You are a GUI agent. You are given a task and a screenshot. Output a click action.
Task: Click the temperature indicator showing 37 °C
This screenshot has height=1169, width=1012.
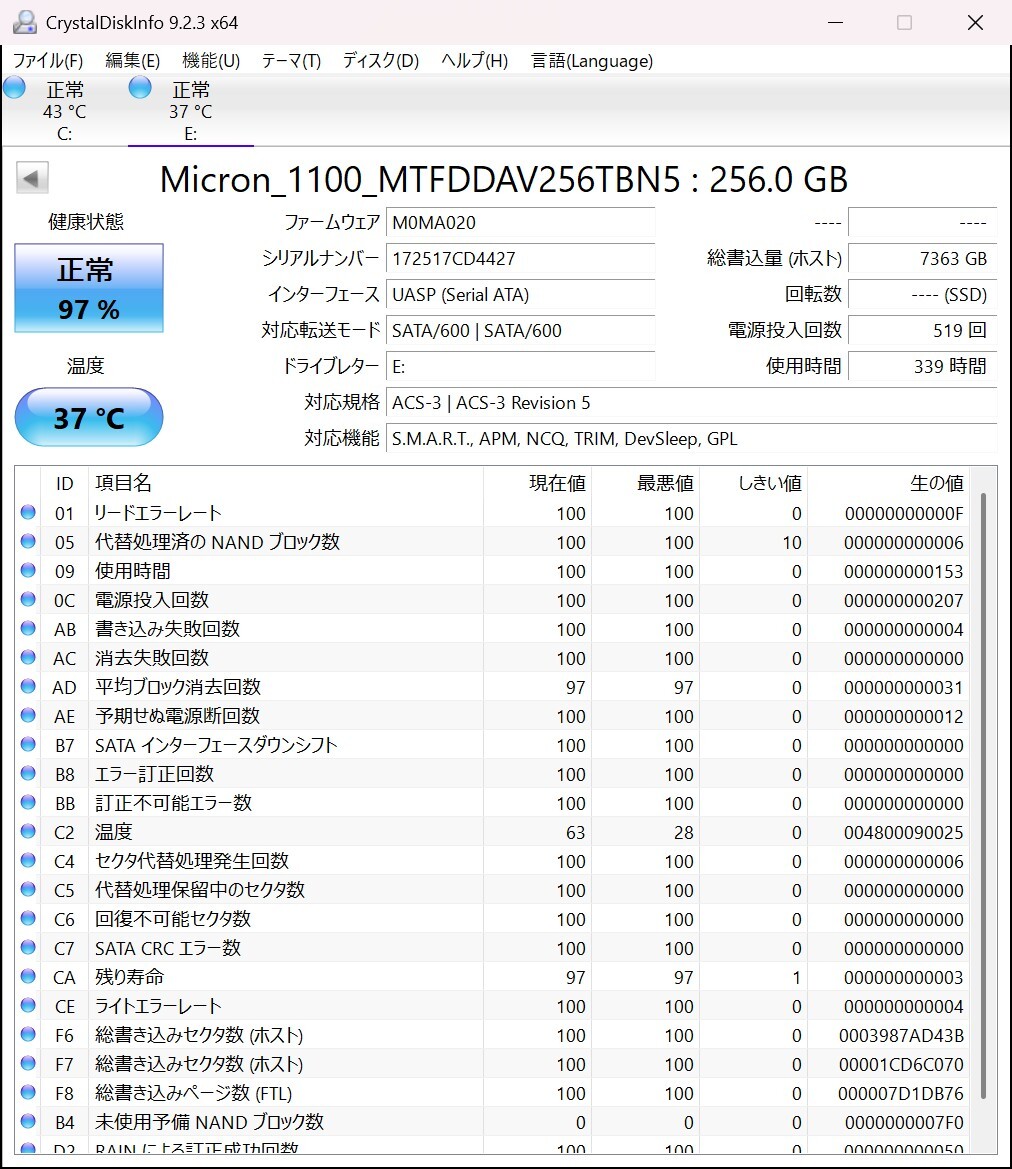click(x=88, y=417)
